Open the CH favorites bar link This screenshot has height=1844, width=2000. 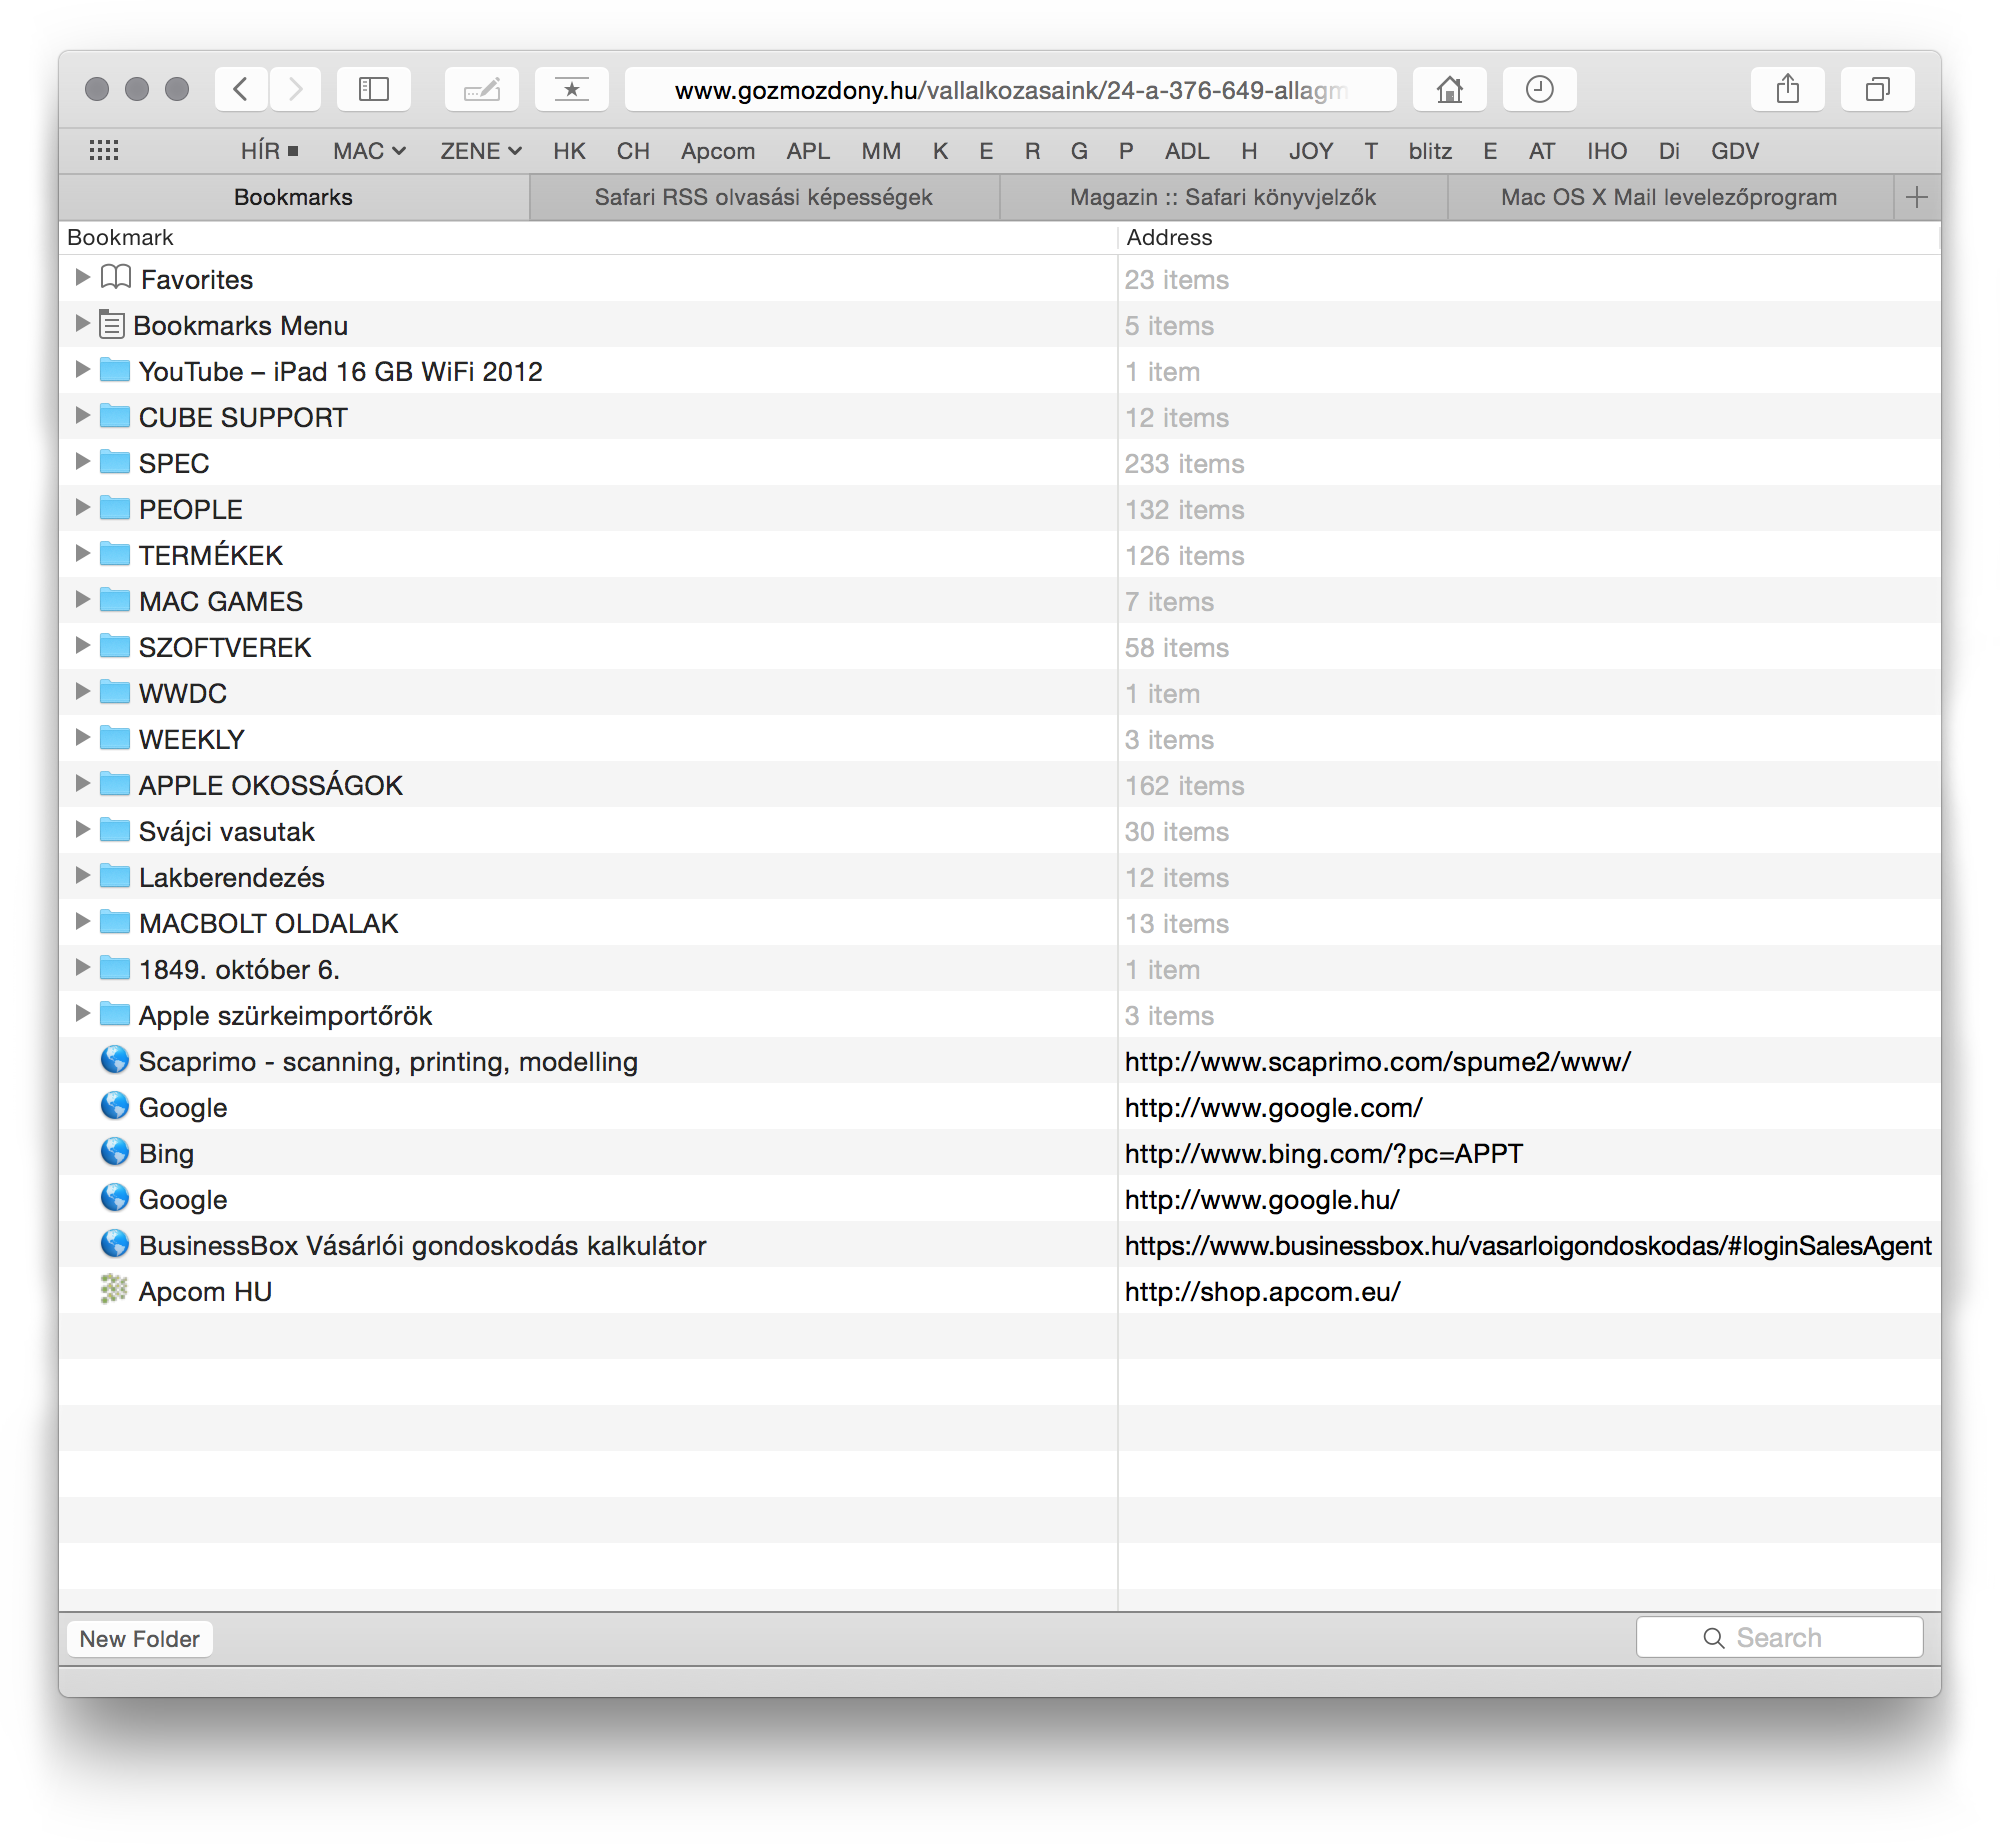click(633, 151)
